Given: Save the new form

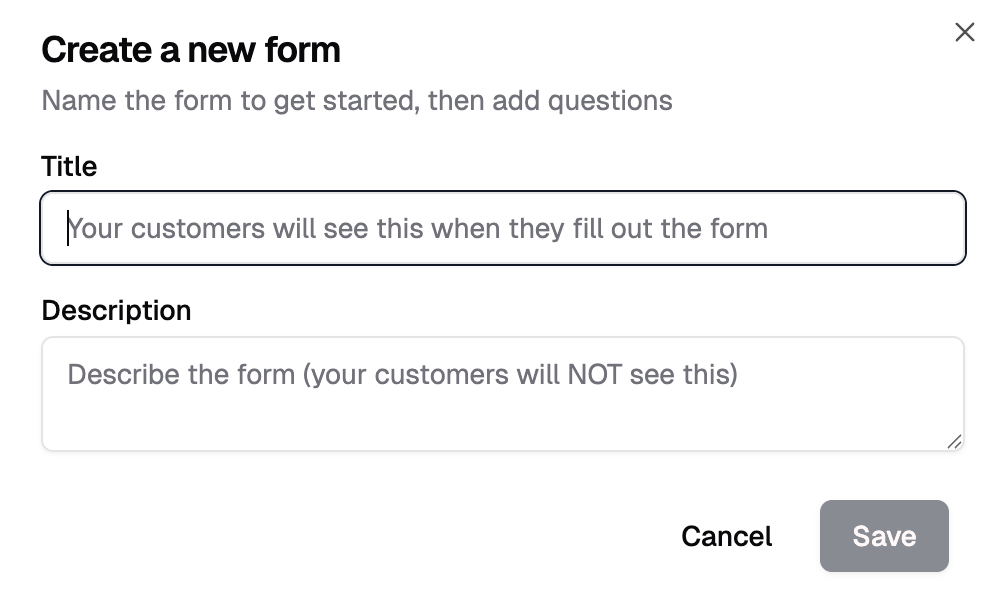Looking at the screenshot, I should (x=883, y=536).
